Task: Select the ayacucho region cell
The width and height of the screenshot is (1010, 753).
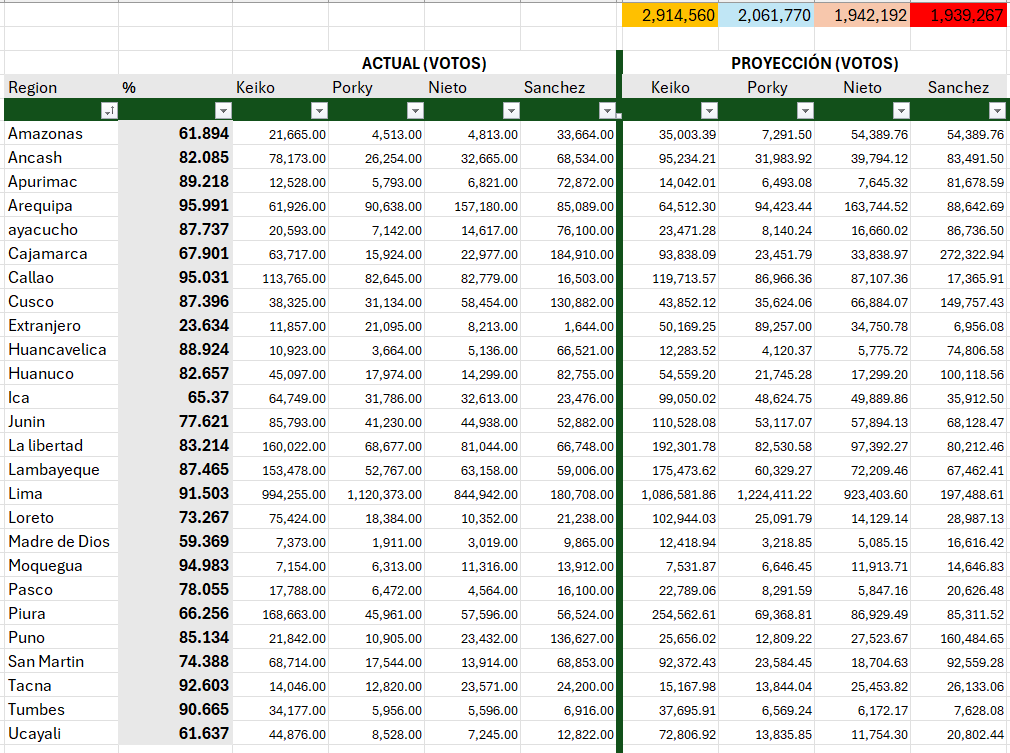Action: [61, 229]
